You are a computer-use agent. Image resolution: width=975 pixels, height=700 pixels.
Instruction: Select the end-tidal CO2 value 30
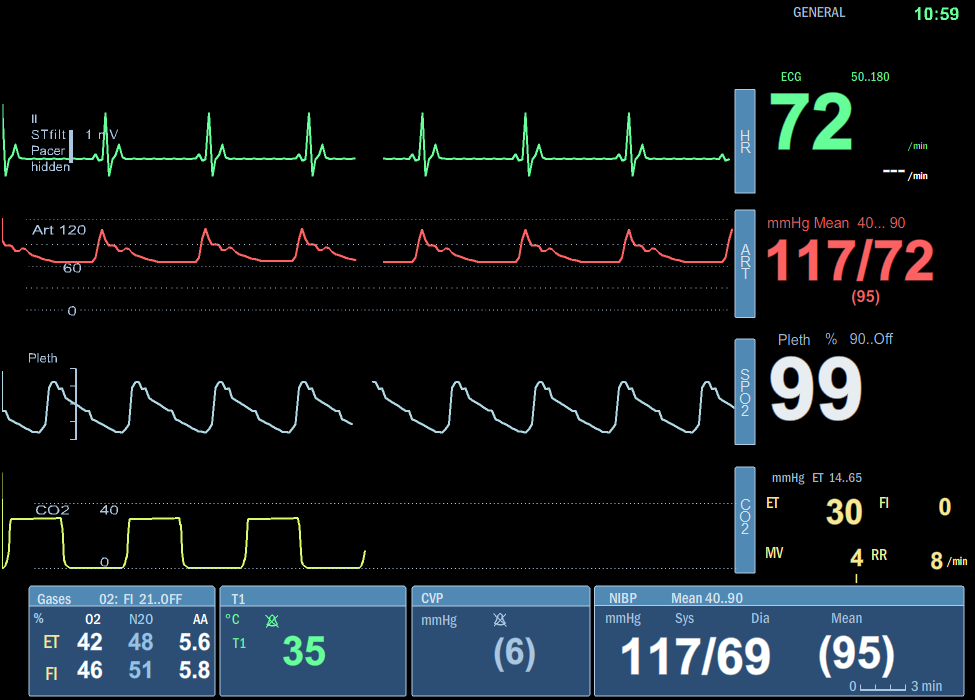click(x=844, y=512)
